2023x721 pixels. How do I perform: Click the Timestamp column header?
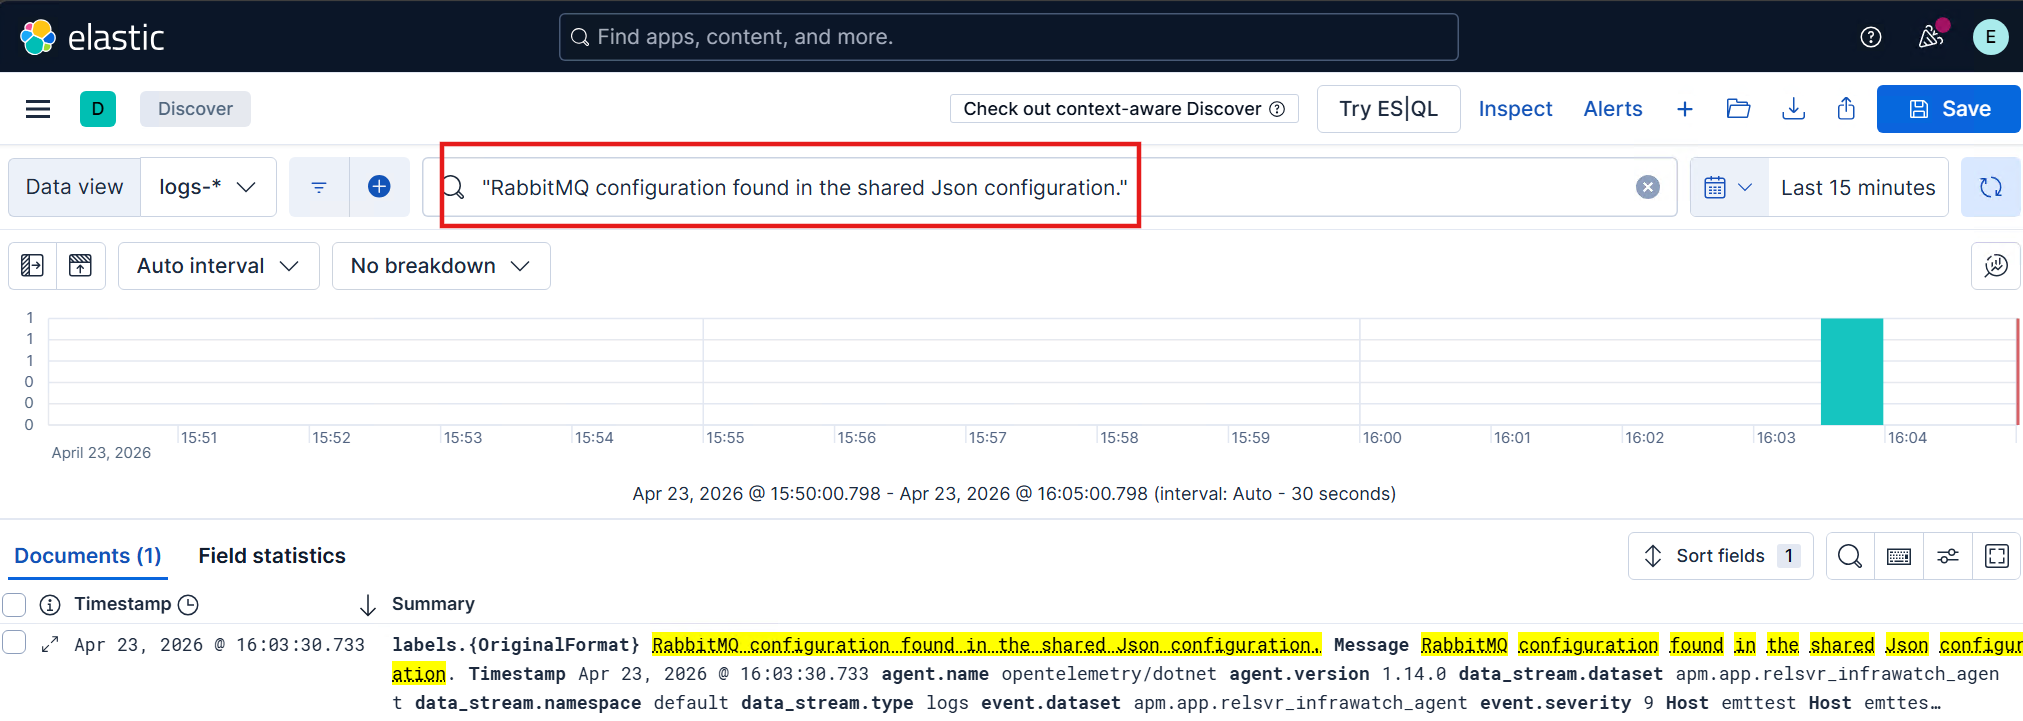pyautogui.click(x=123, y=604)
